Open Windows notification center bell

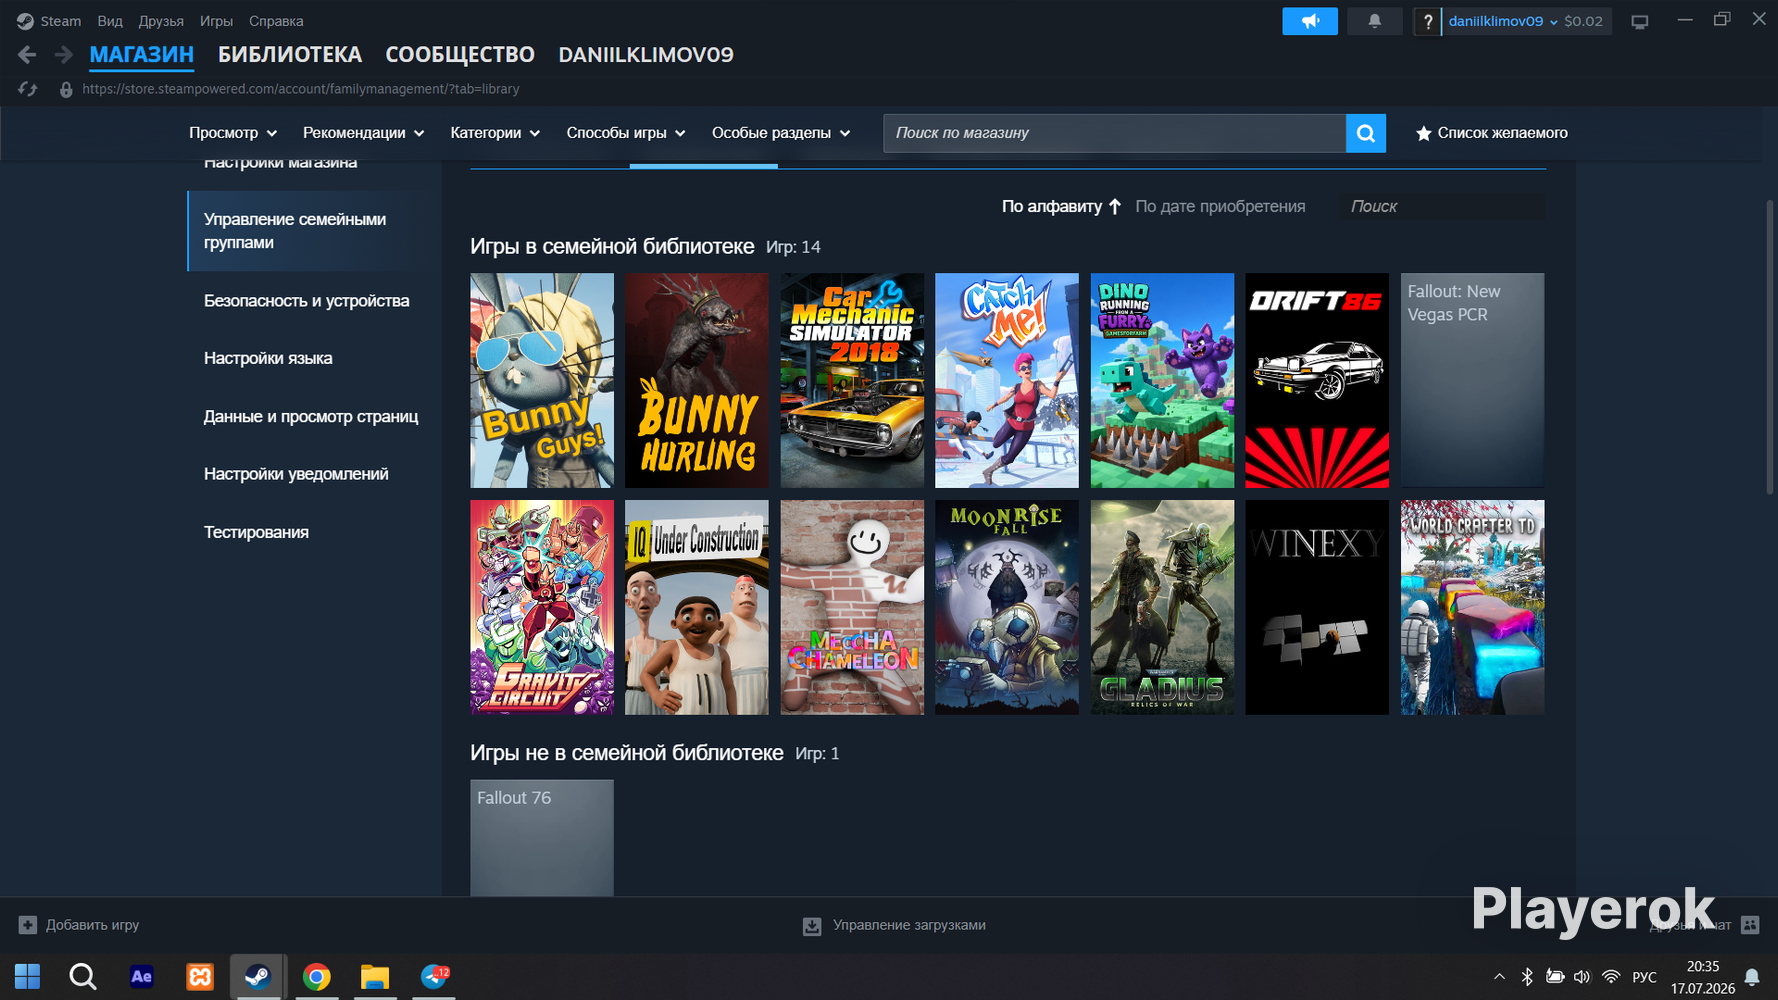(1752, 977)
